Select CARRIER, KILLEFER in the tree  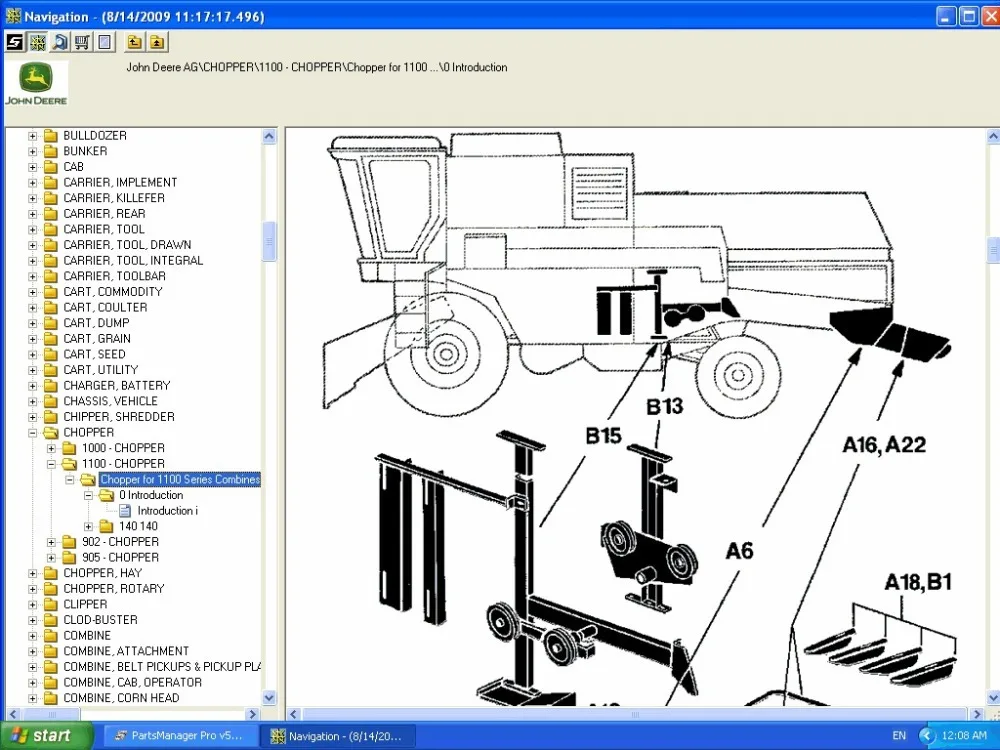(114, 198)
